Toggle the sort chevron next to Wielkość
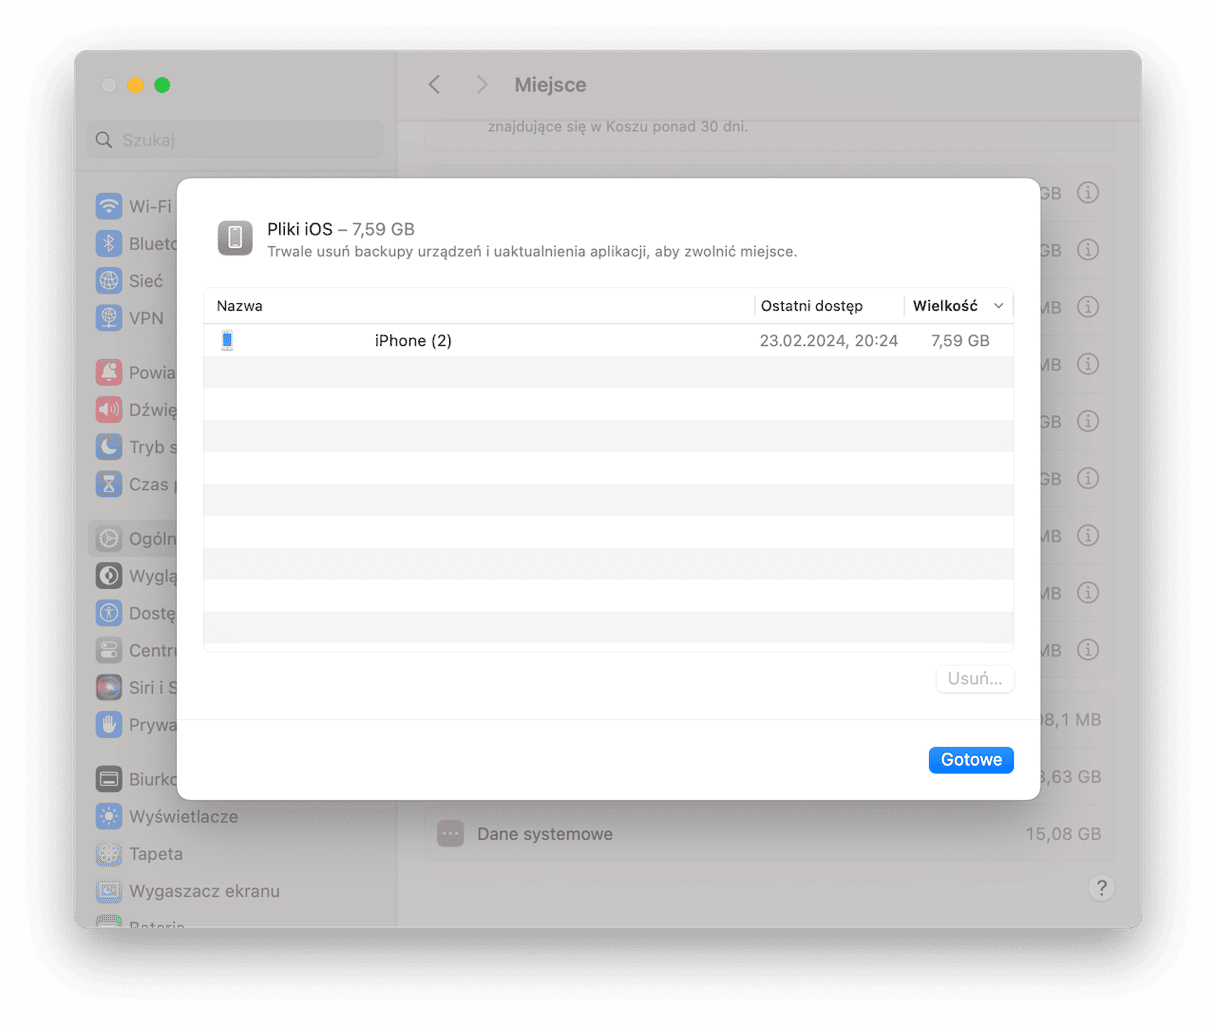 pyautogui.click(x=998, y=306)
